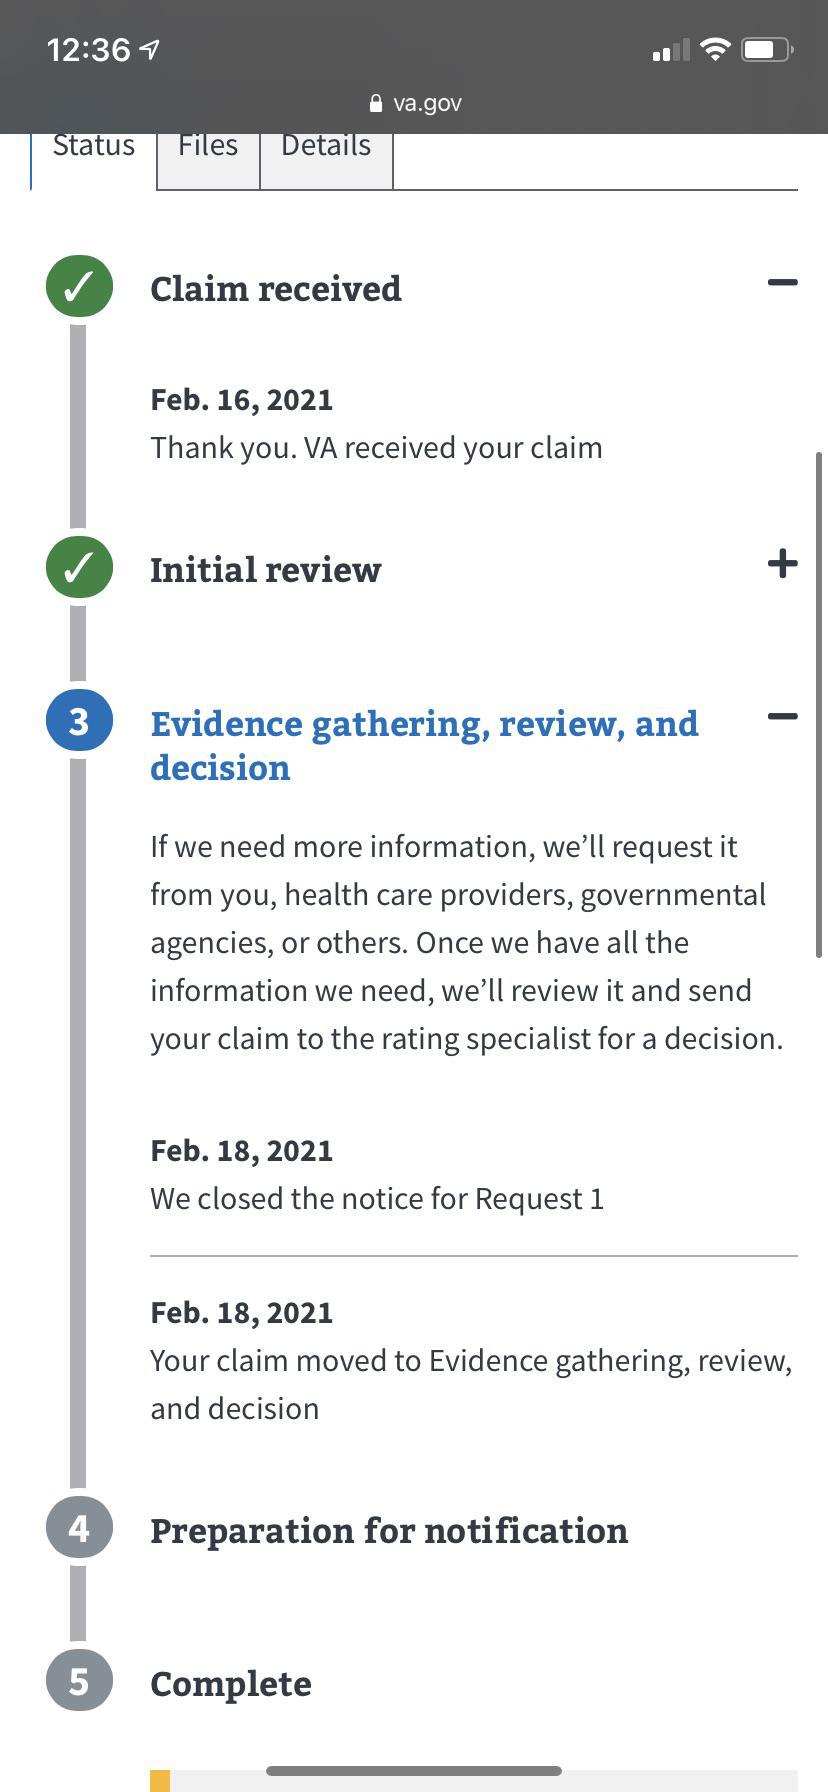The width and height of the screenshot is (828, 1792).
Task: Expand the Initial review section
Action: coord(782,564)
